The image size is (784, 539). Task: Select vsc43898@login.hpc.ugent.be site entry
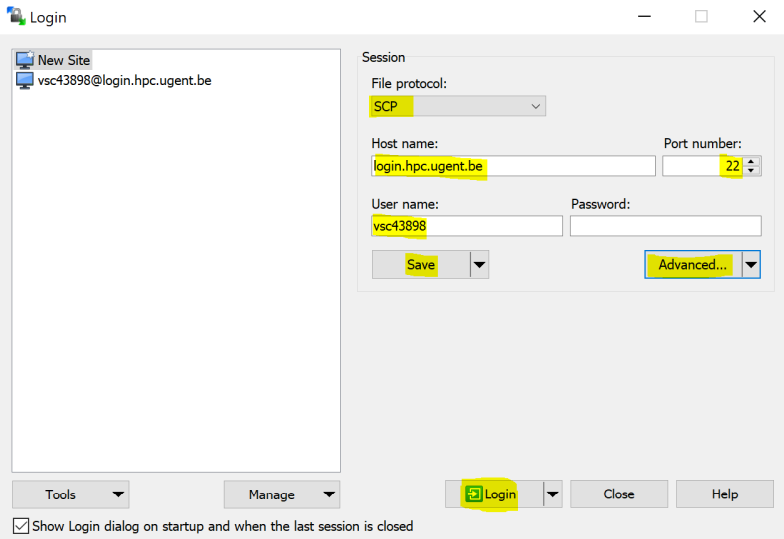pos(124,80)
